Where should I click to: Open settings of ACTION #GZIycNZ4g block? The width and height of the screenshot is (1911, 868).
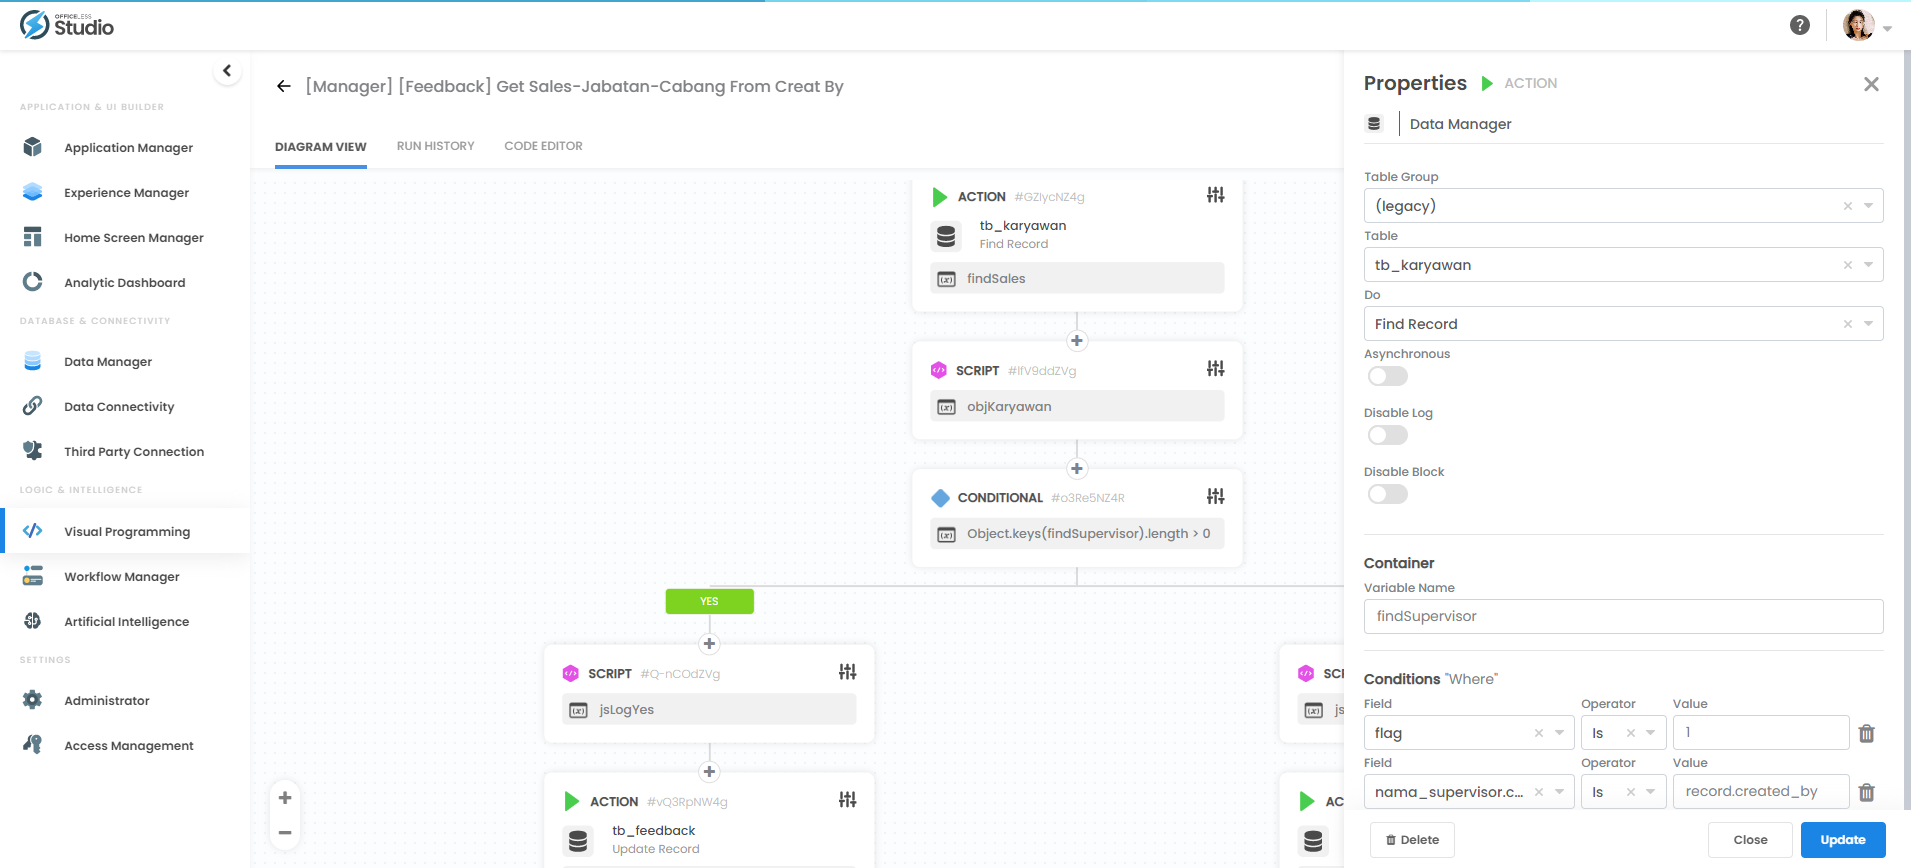click(1215, 195)
